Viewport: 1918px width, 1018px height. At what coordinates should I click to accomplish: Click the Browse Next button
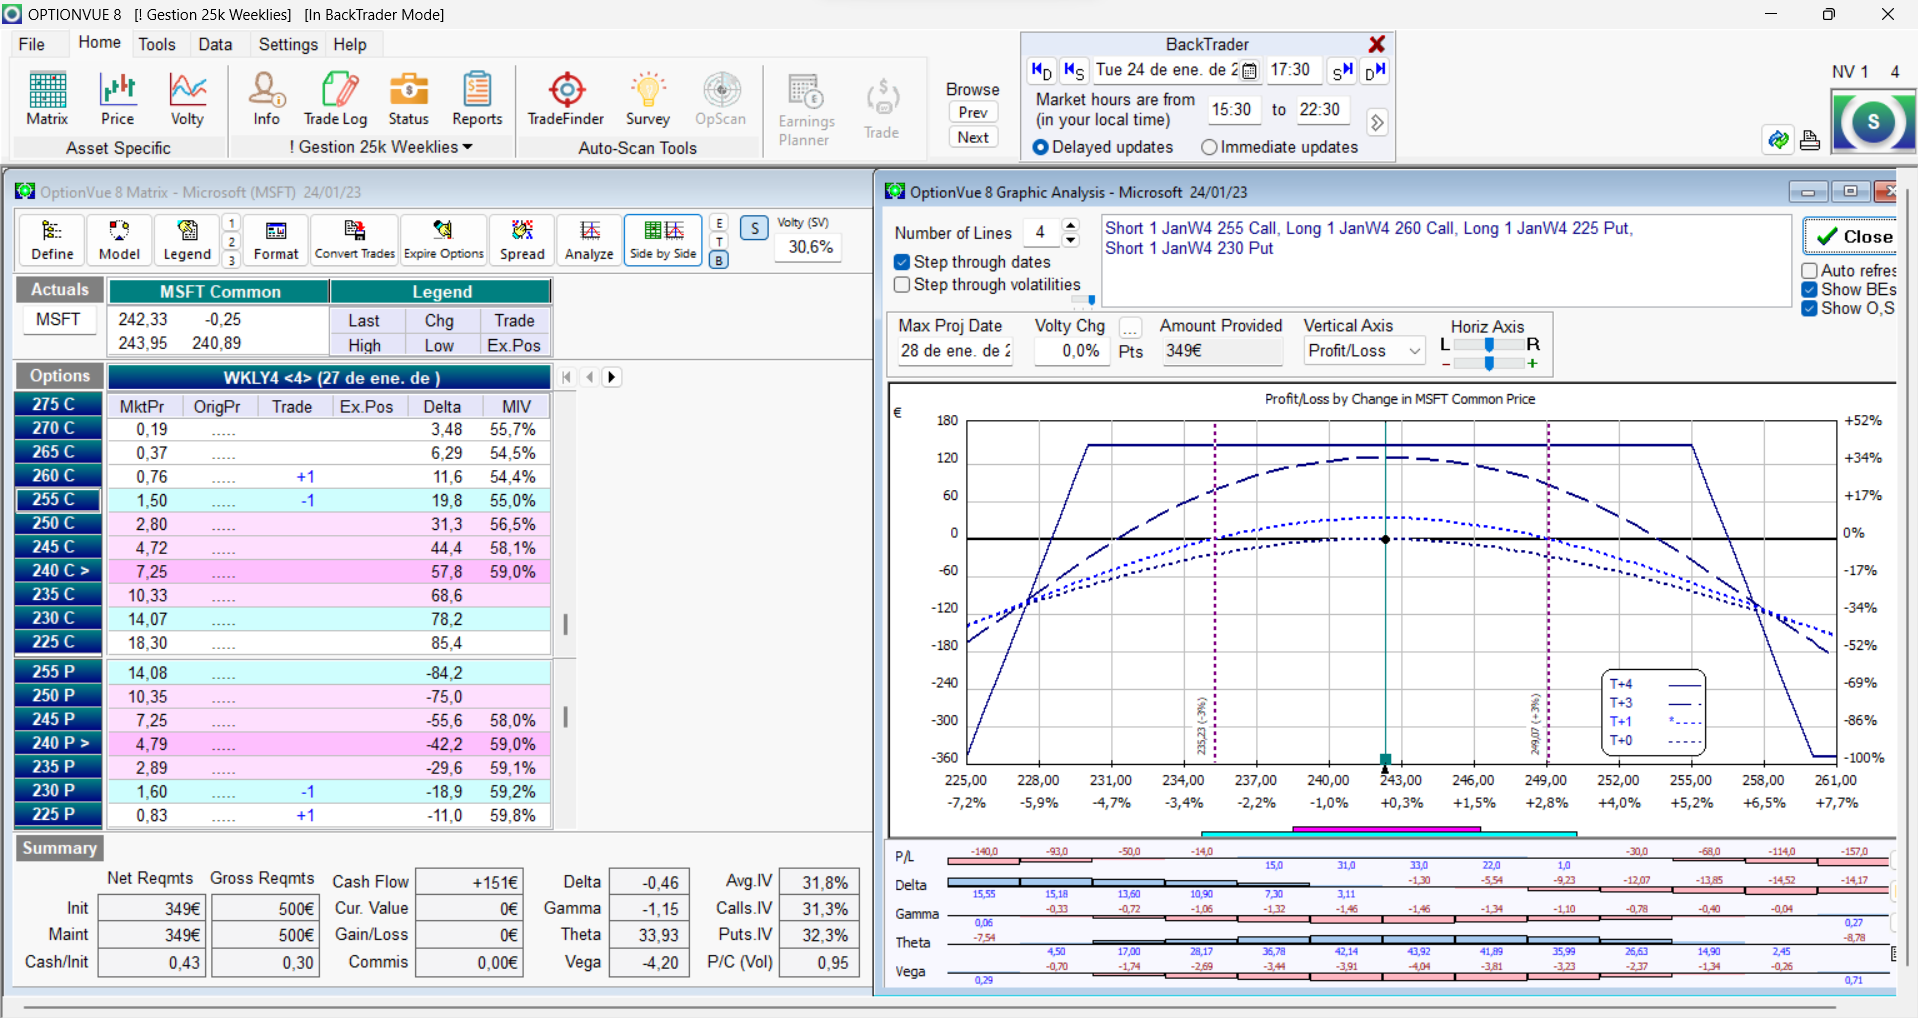972,138
